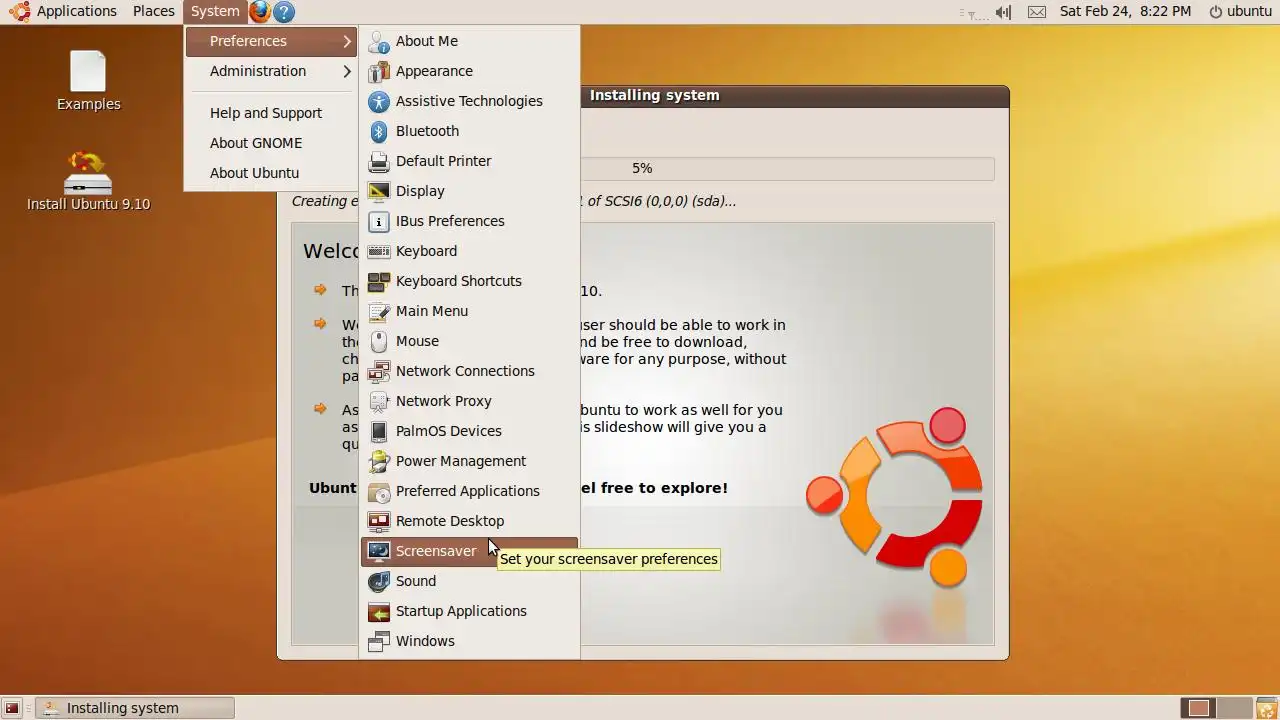Click the Assistive Technologies icon
Screen dimensions: 1280x720
[x=378, y=101]
